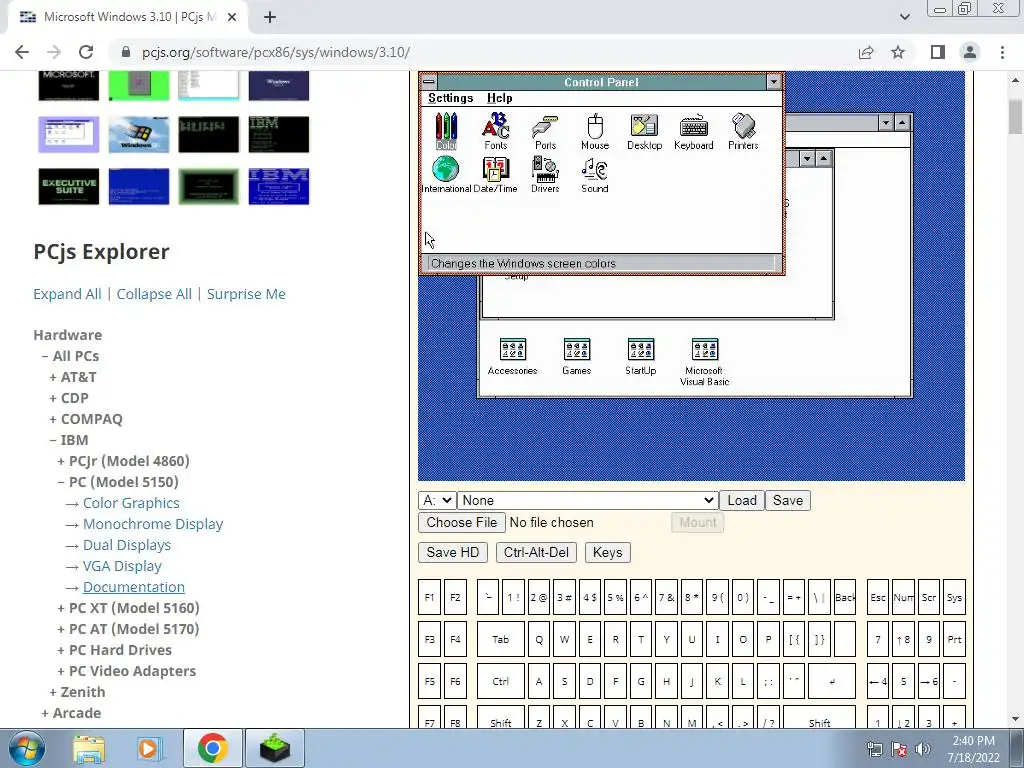
Task: Open the Mouse settings icon
Action: tap(595, 131)
